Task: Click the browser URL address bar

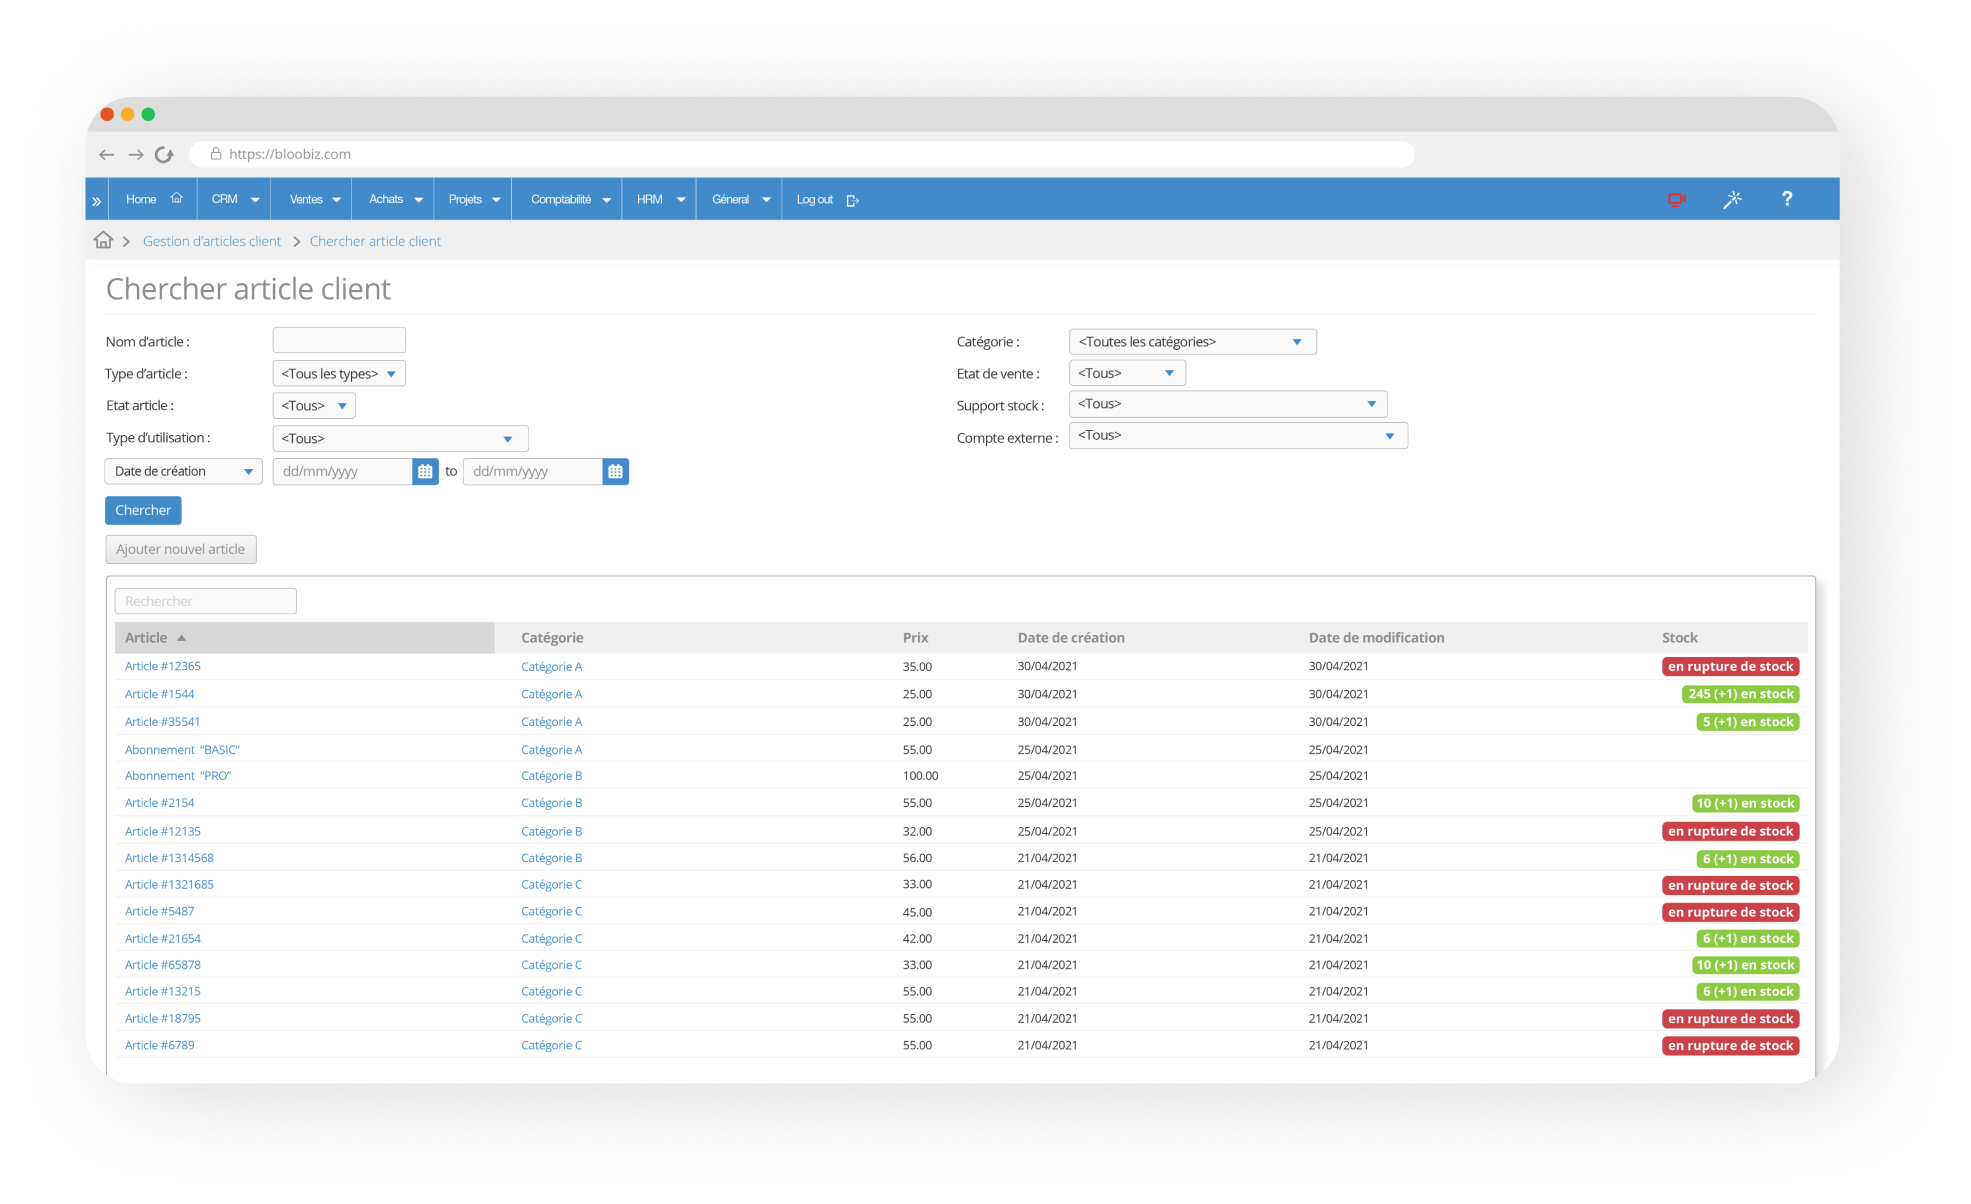Action: point(802,154)
